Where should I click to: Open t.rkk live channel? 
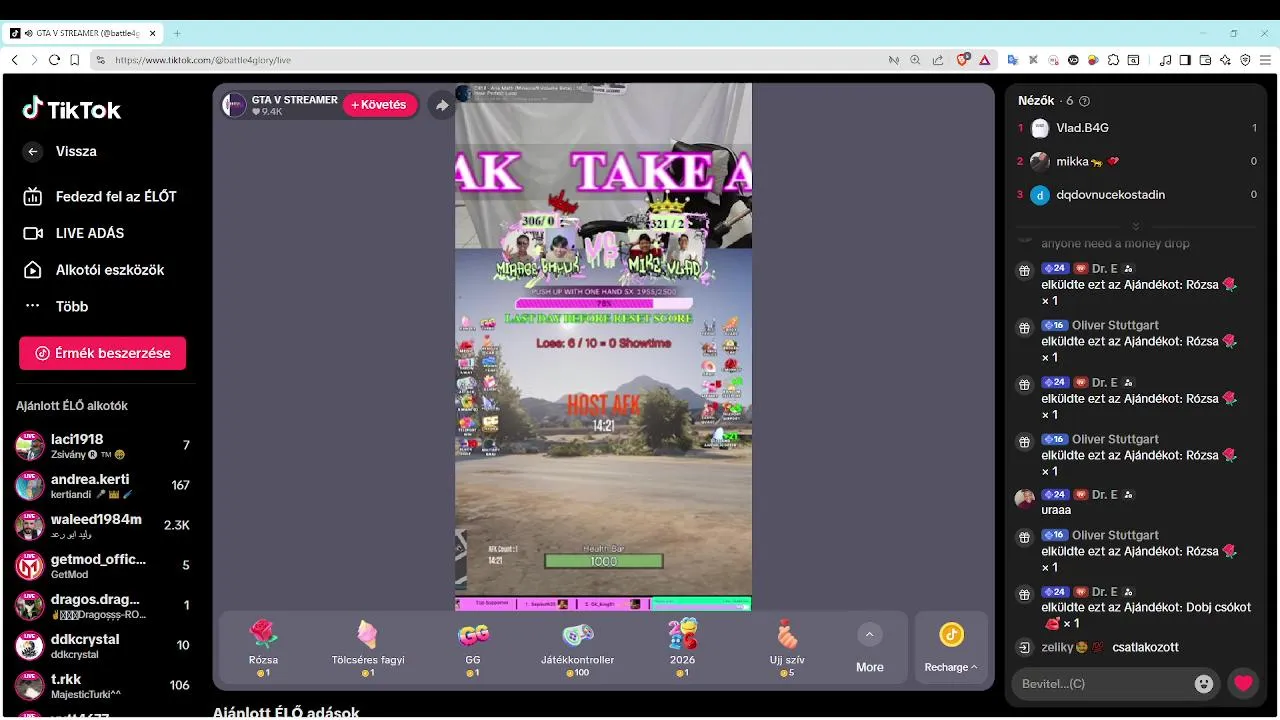102,686
